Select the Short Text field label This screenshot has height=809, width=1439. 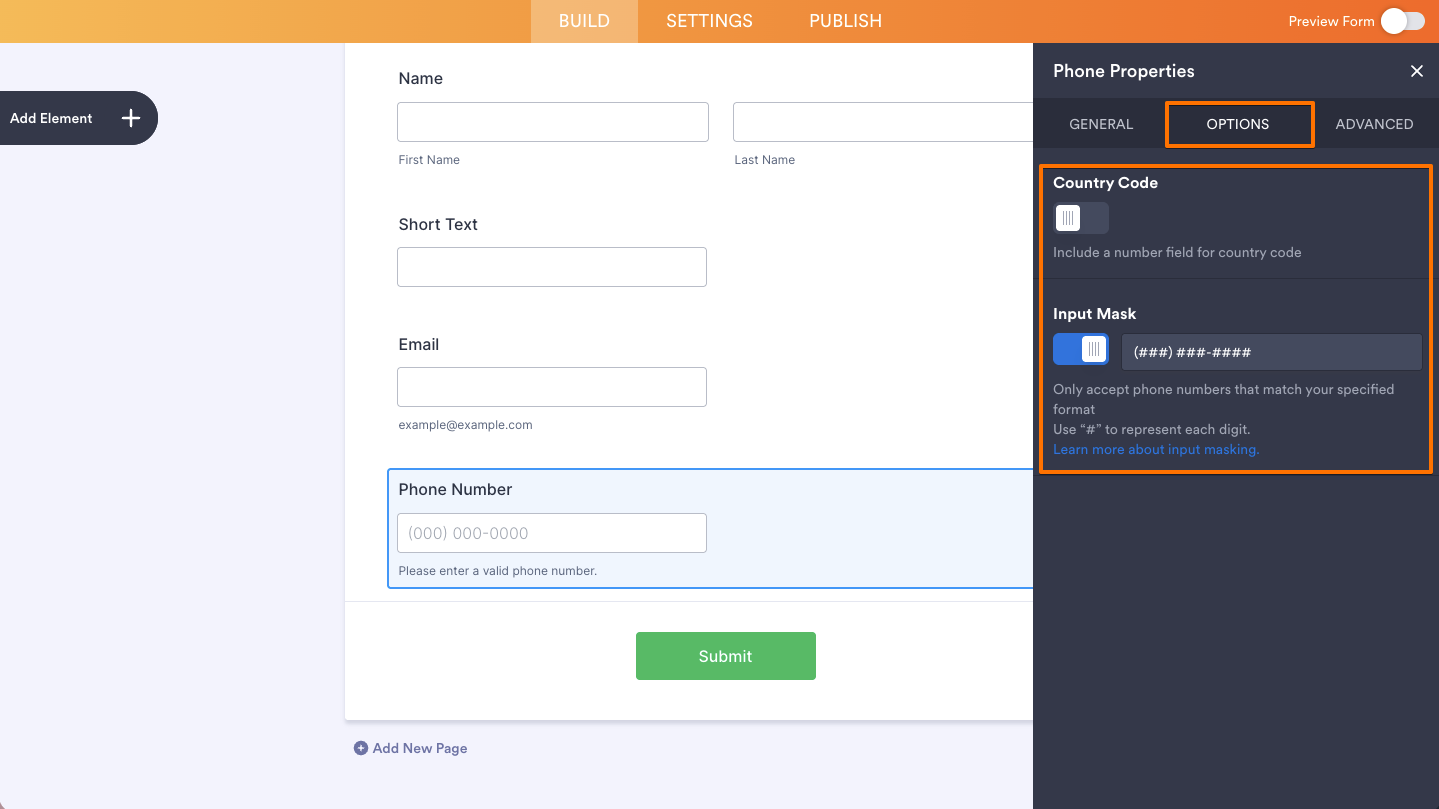[x=438, y=224]
